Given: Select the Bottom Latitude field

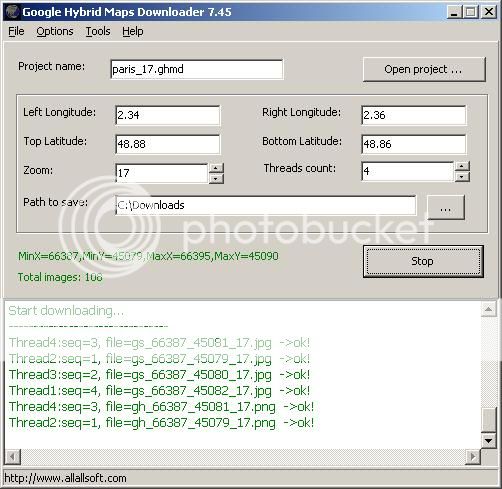Looking at the screenshot, I should click(414, 144).
